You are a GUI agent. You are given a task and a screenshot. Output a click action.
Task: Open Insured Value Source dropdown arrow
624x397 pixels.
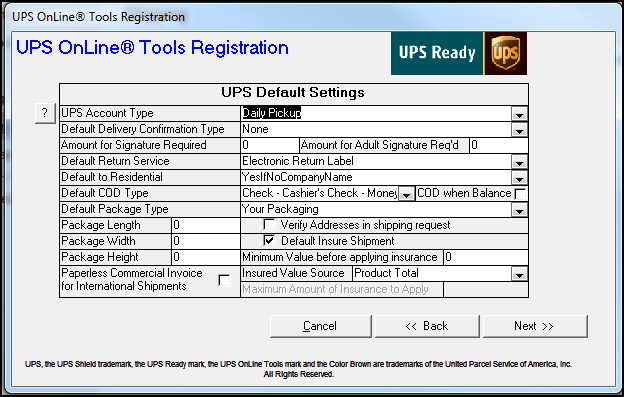click(x=519, y=274)
